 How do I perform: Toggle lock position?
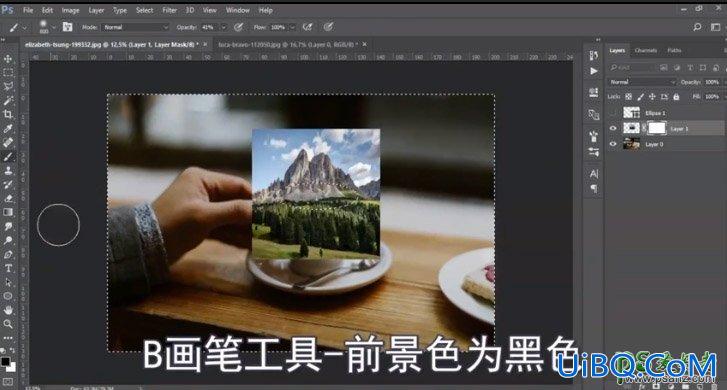tap(652, 96)
